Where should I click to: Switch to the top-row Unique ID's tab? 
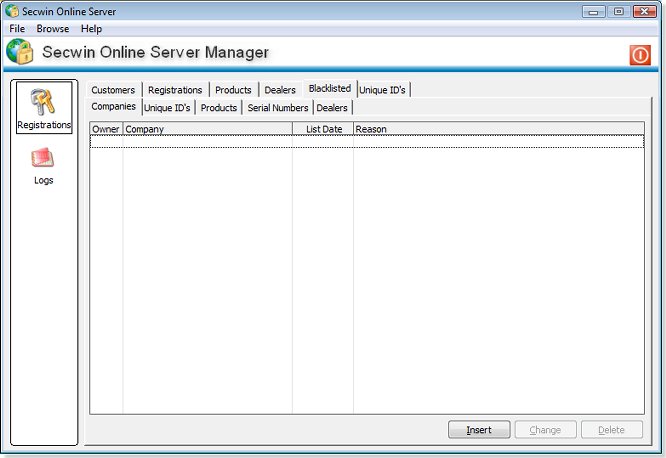coord(382,90)
